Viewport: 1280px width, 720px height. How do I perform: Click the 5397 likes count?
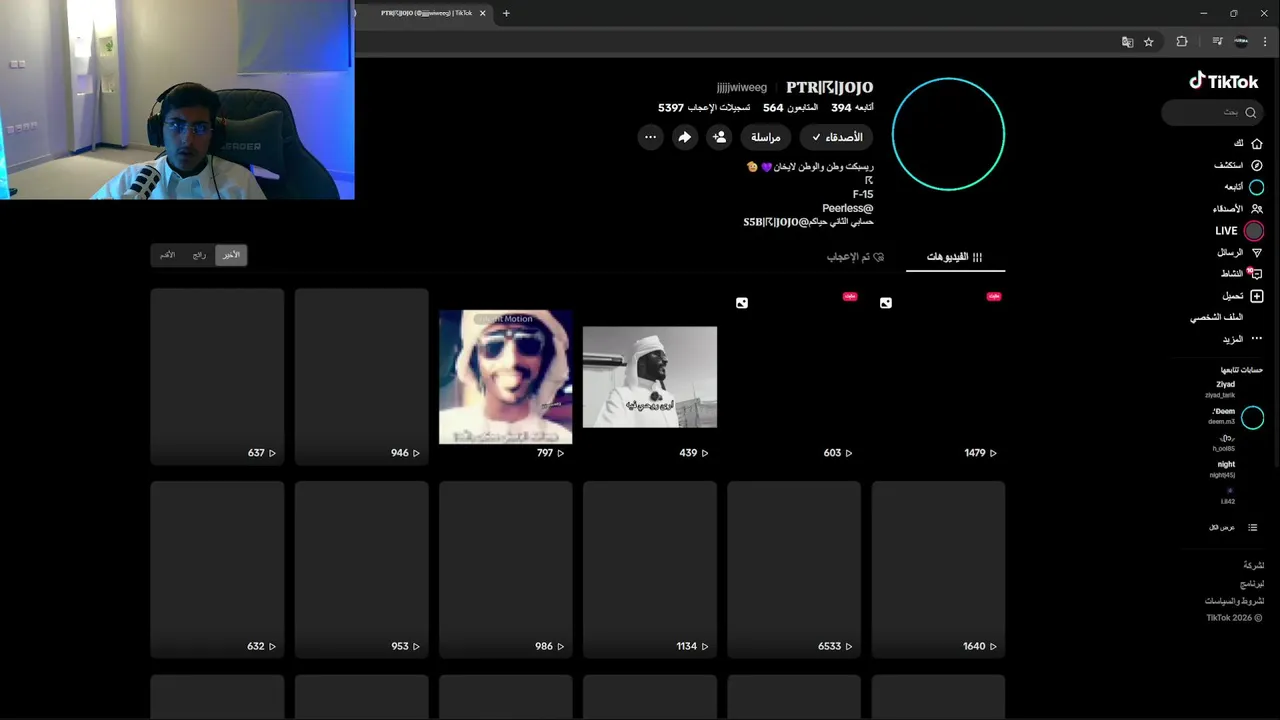coord(704,108)
